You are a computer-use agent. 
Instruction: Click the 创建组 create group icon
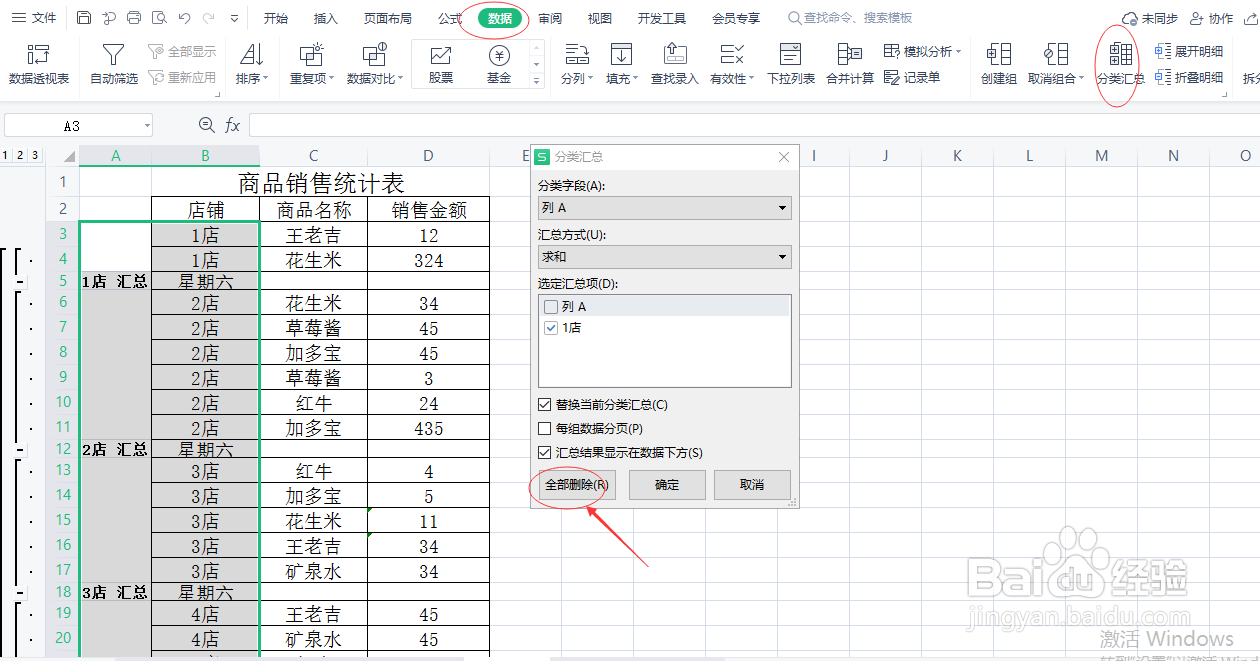(999, 54)
